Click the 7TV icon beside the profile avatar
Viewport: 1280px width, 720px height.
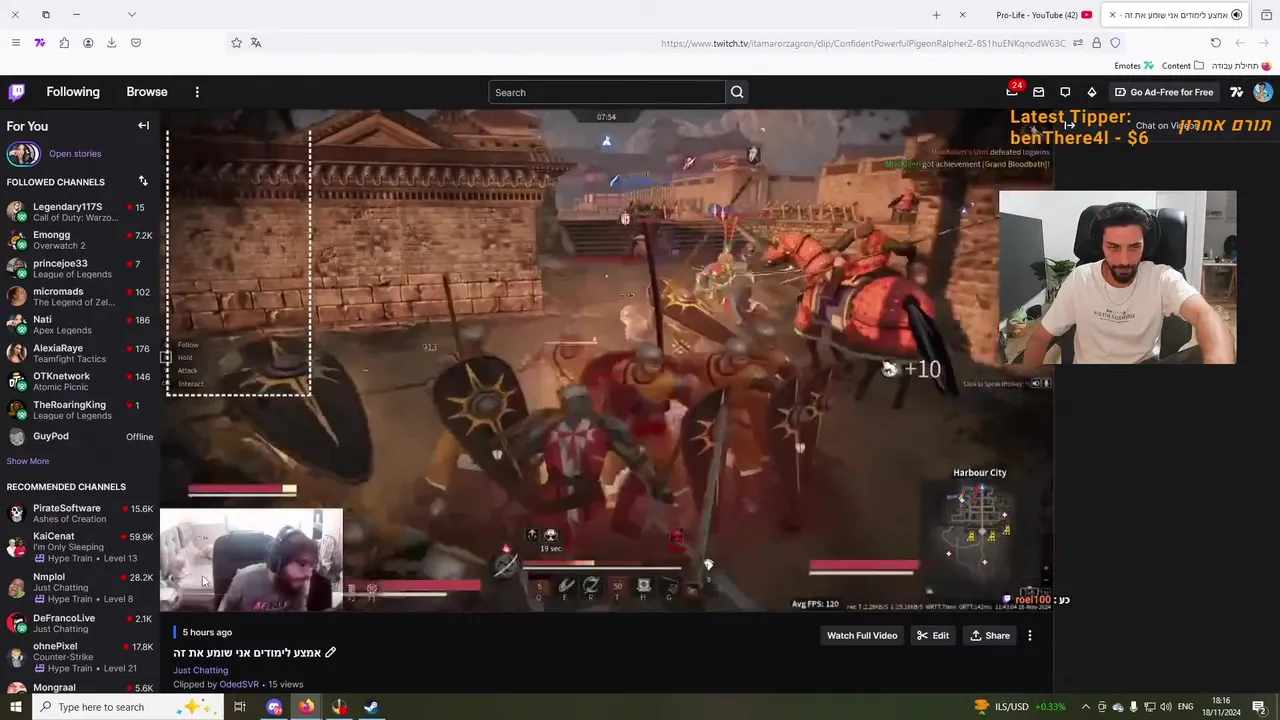1236,92
